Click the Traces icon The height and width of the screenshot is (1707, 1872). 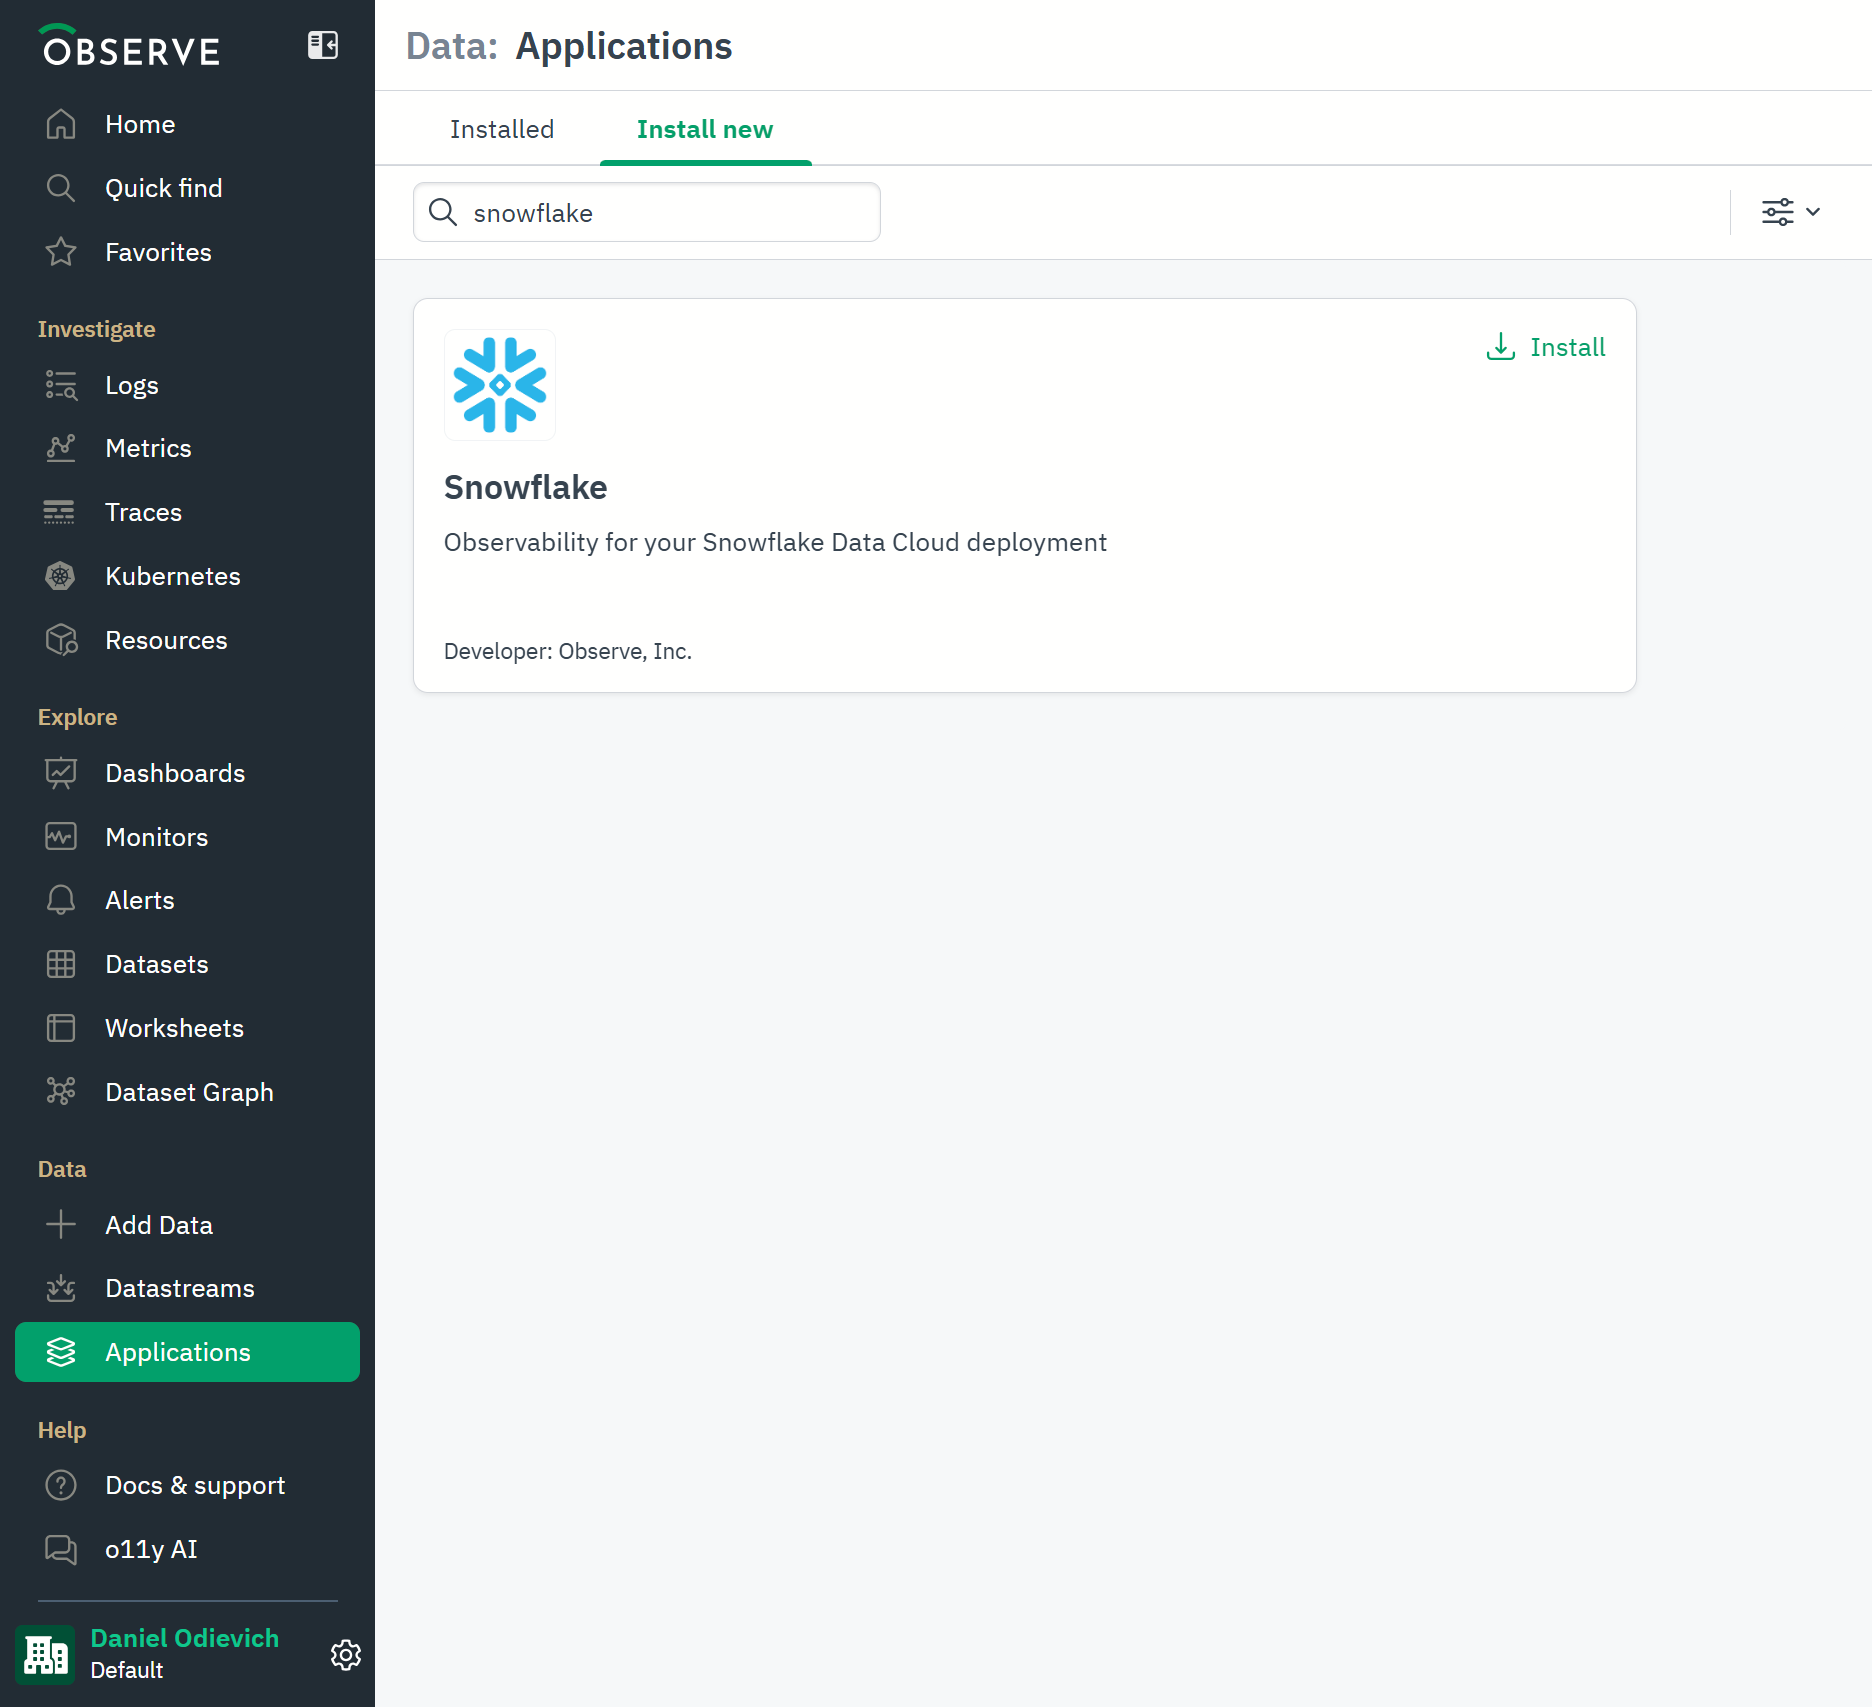click(59, 512)
